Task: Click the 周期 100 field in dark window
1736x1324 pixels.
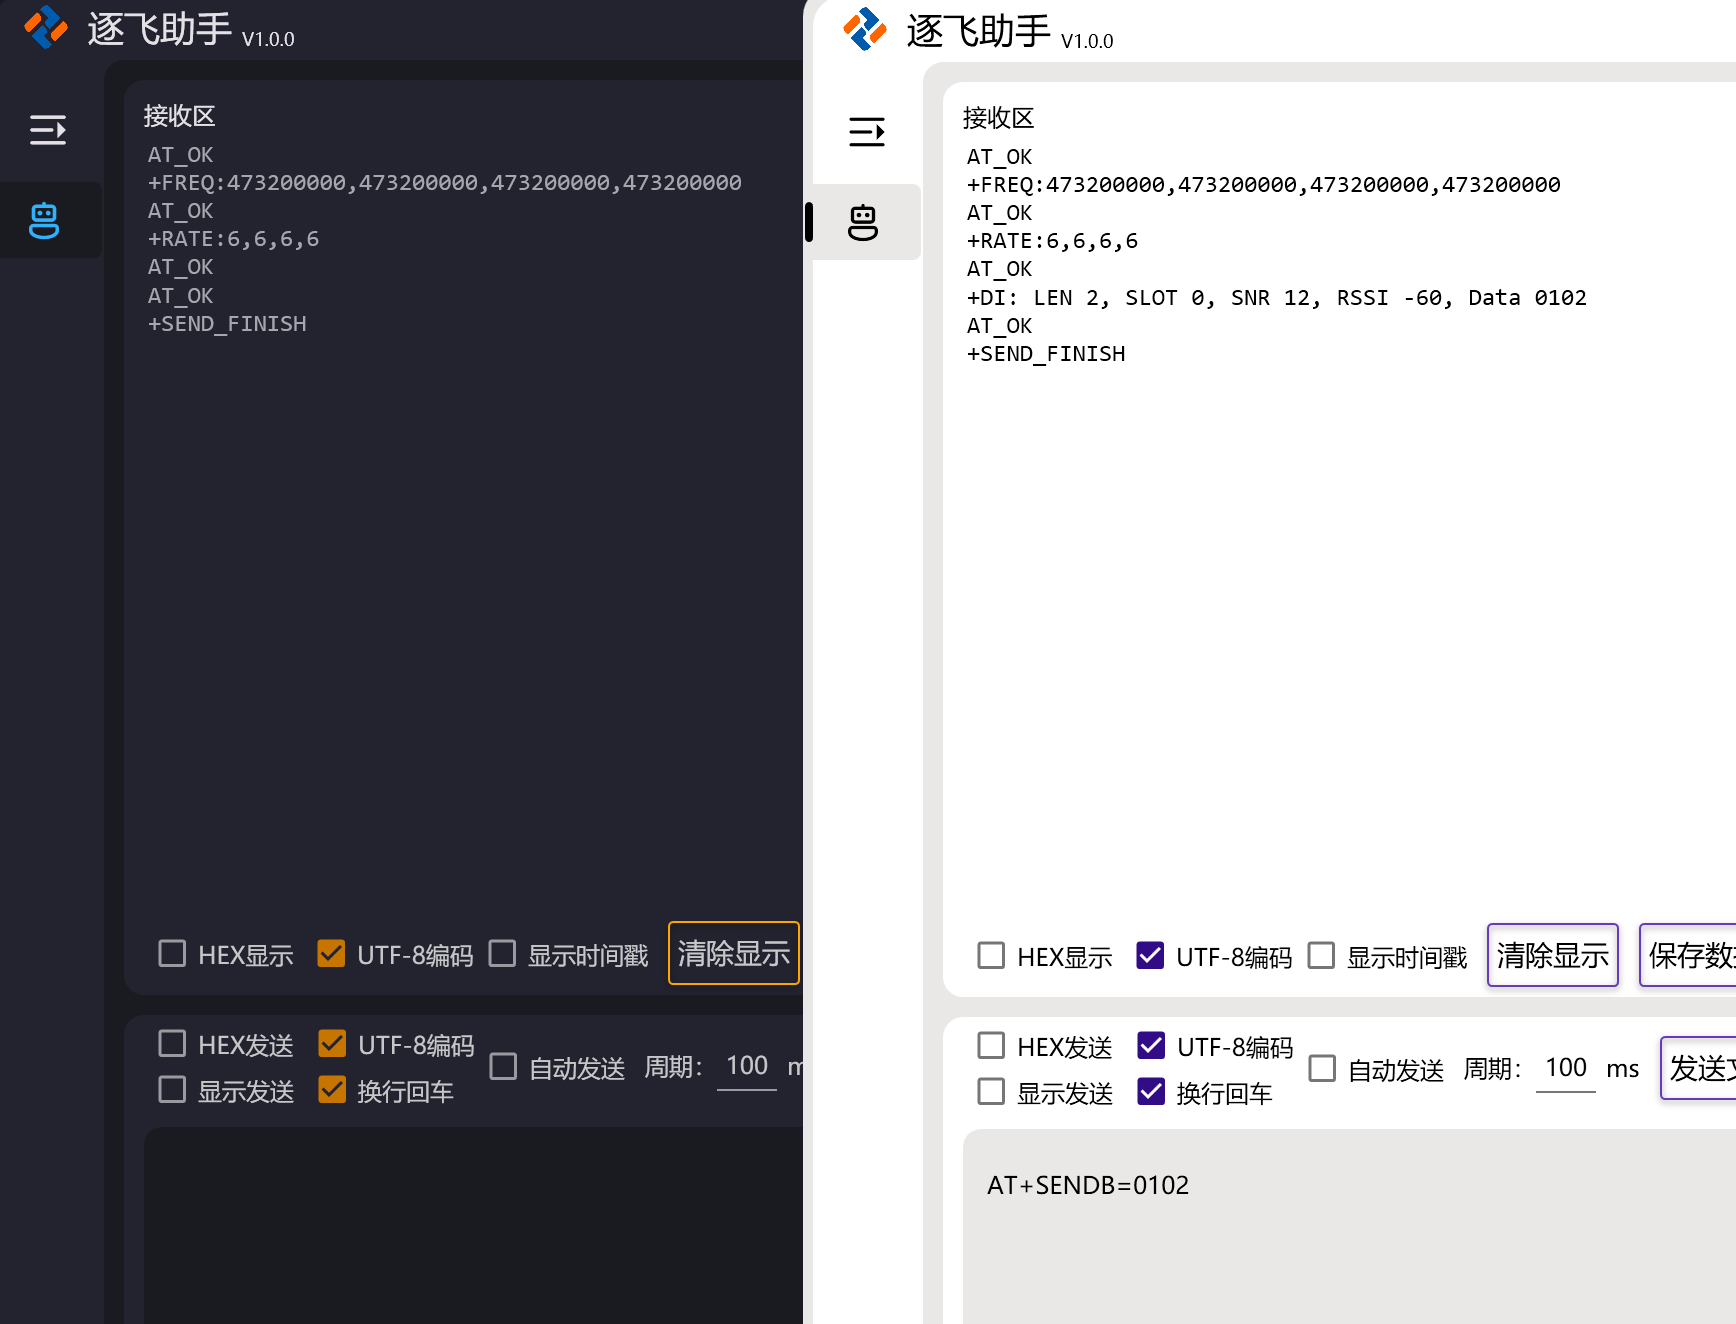Action: 746,1066
